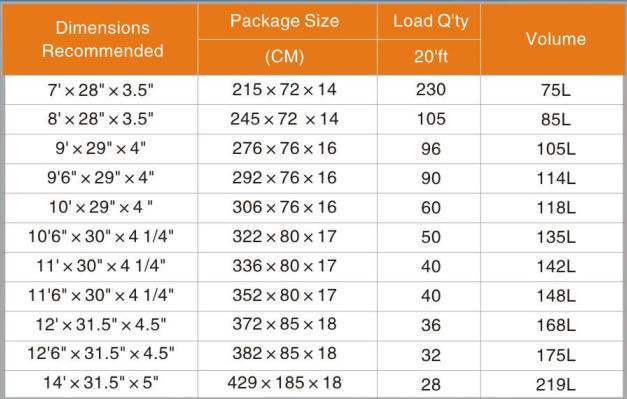Click the 219L volume cell
This screenshot has height=399, width=627.
554,384
